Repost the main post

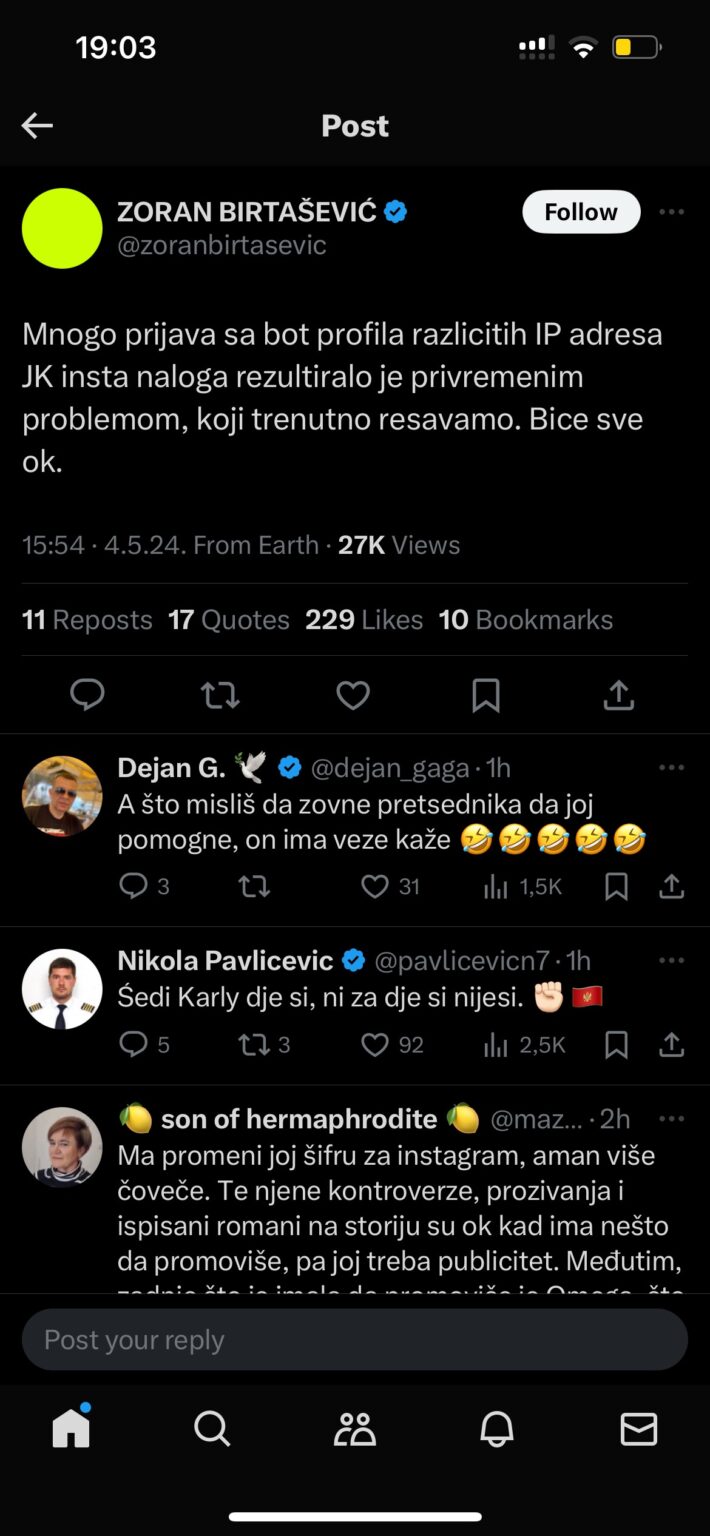pos(219,695)
